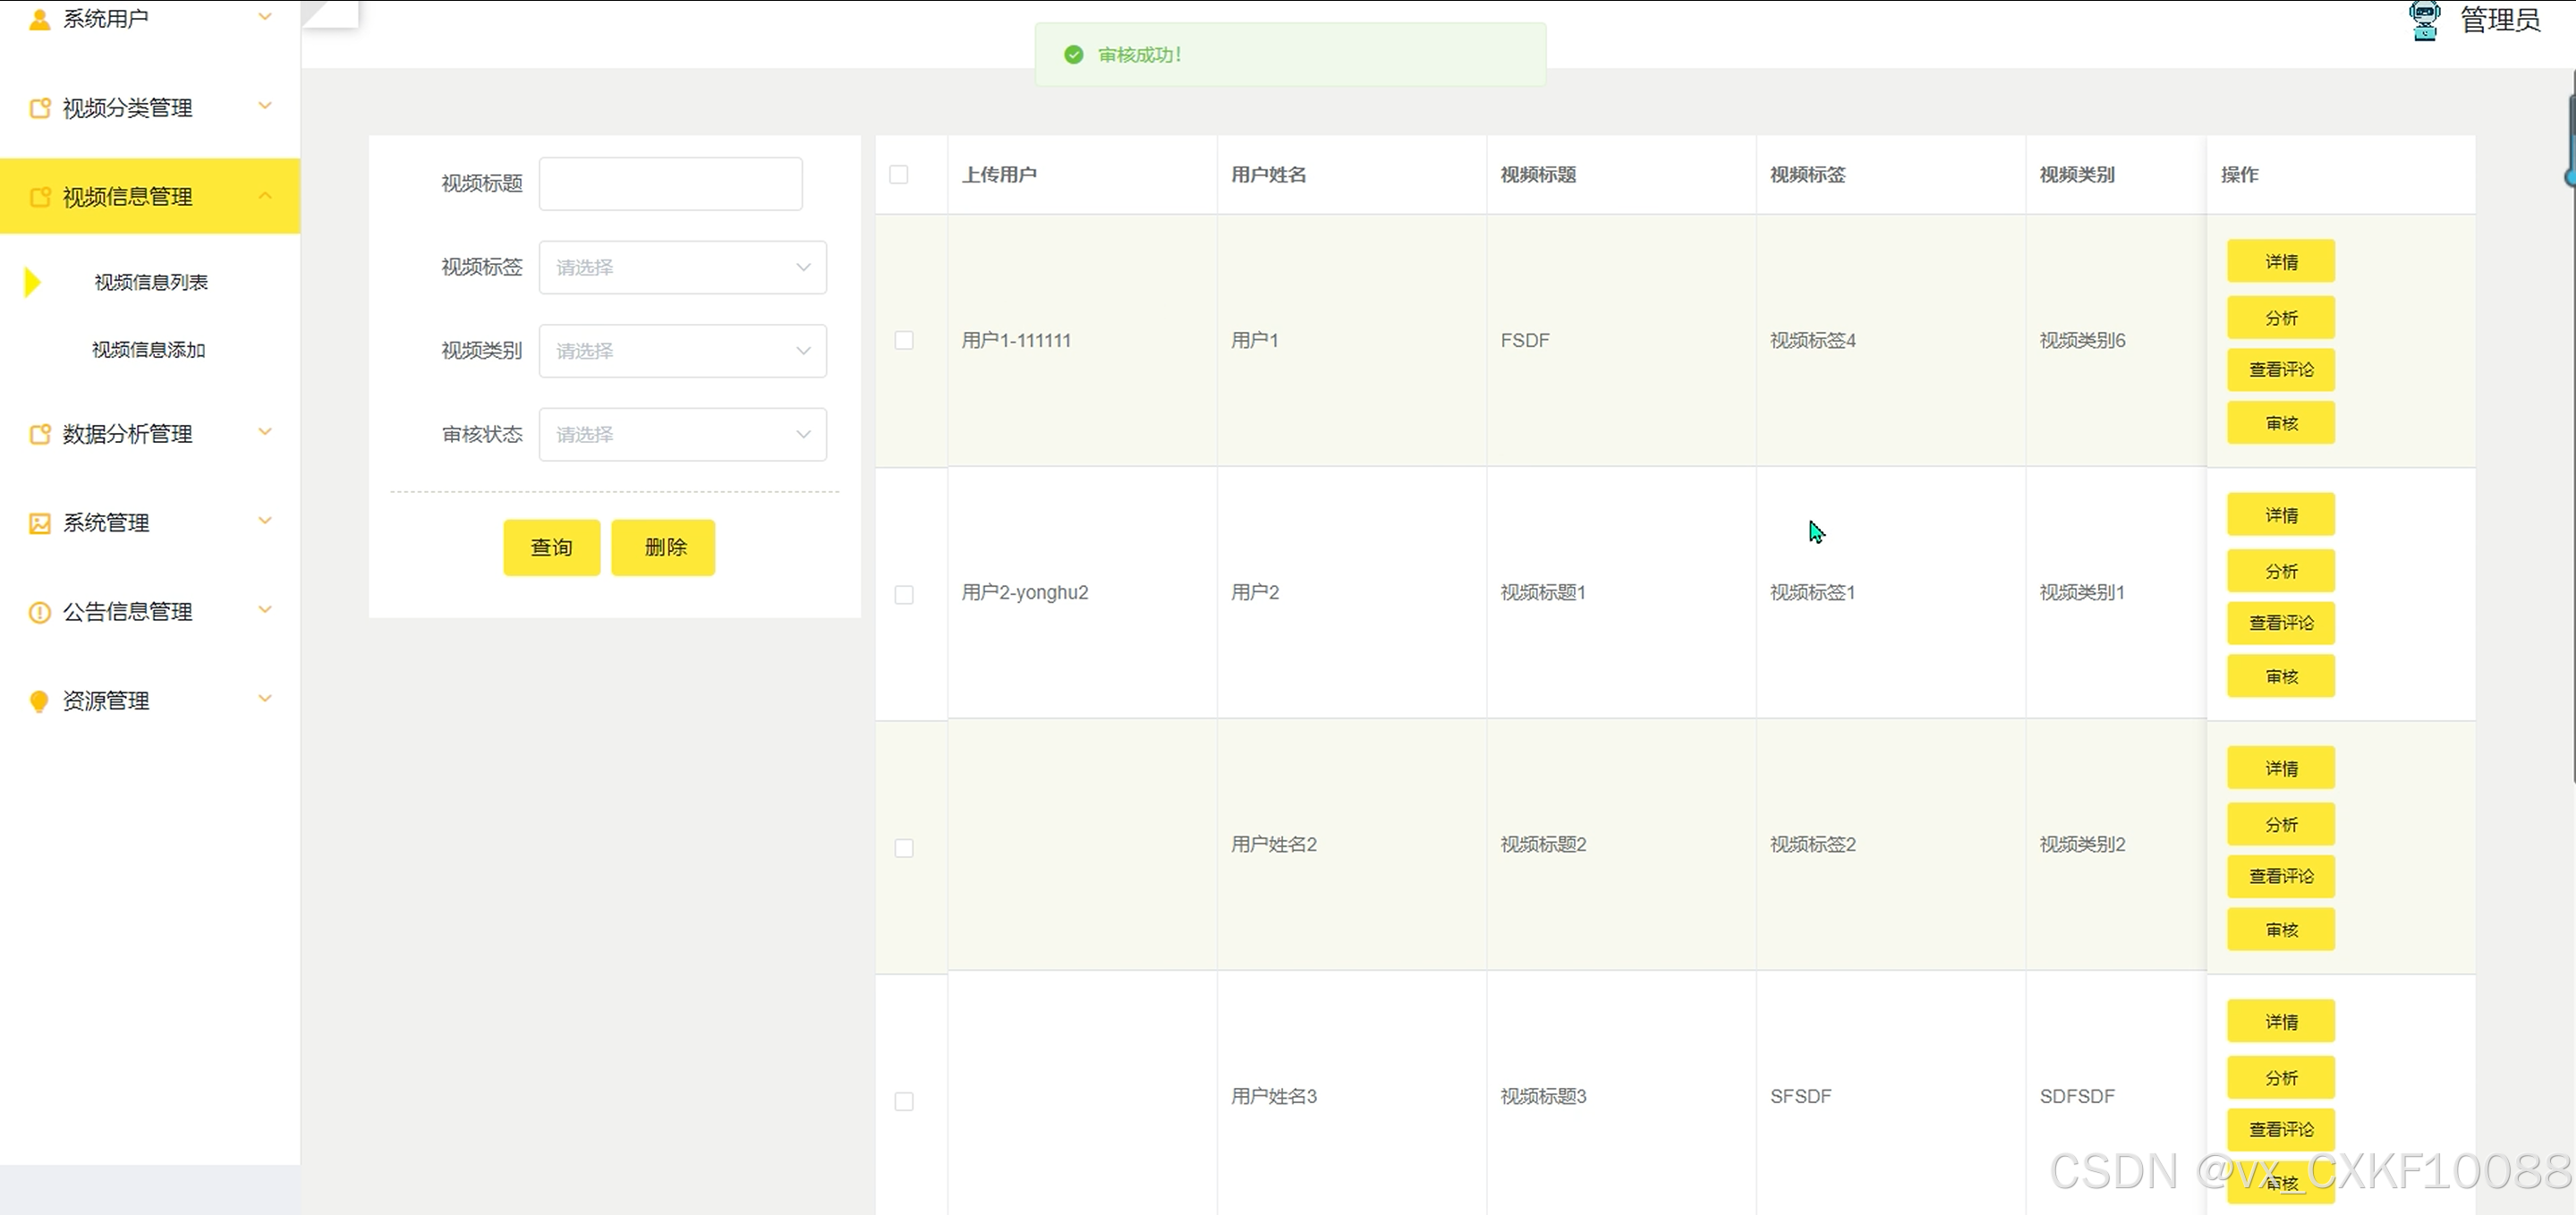This screenshot has height=1215, width=2576.
Task: Tick the select-all header checkbox
Action: tap(899, 175)
